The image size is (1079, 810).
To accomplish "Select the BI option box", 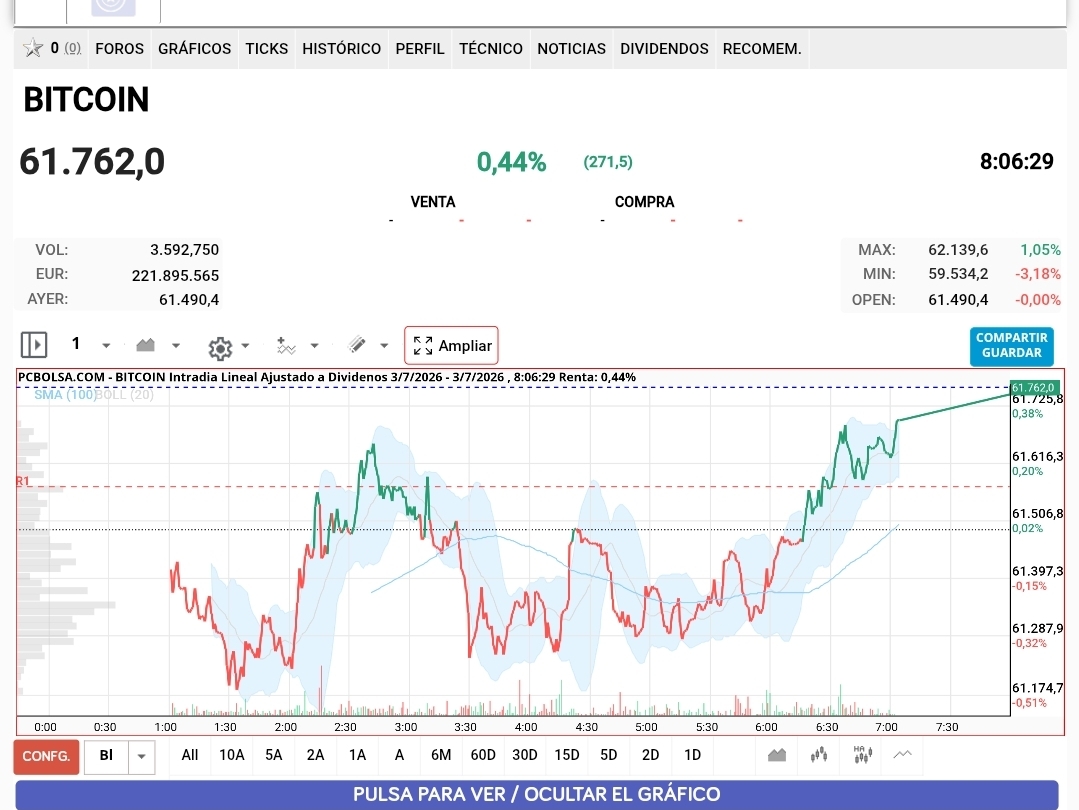I will pyautogui.click(x=106, y=756).
